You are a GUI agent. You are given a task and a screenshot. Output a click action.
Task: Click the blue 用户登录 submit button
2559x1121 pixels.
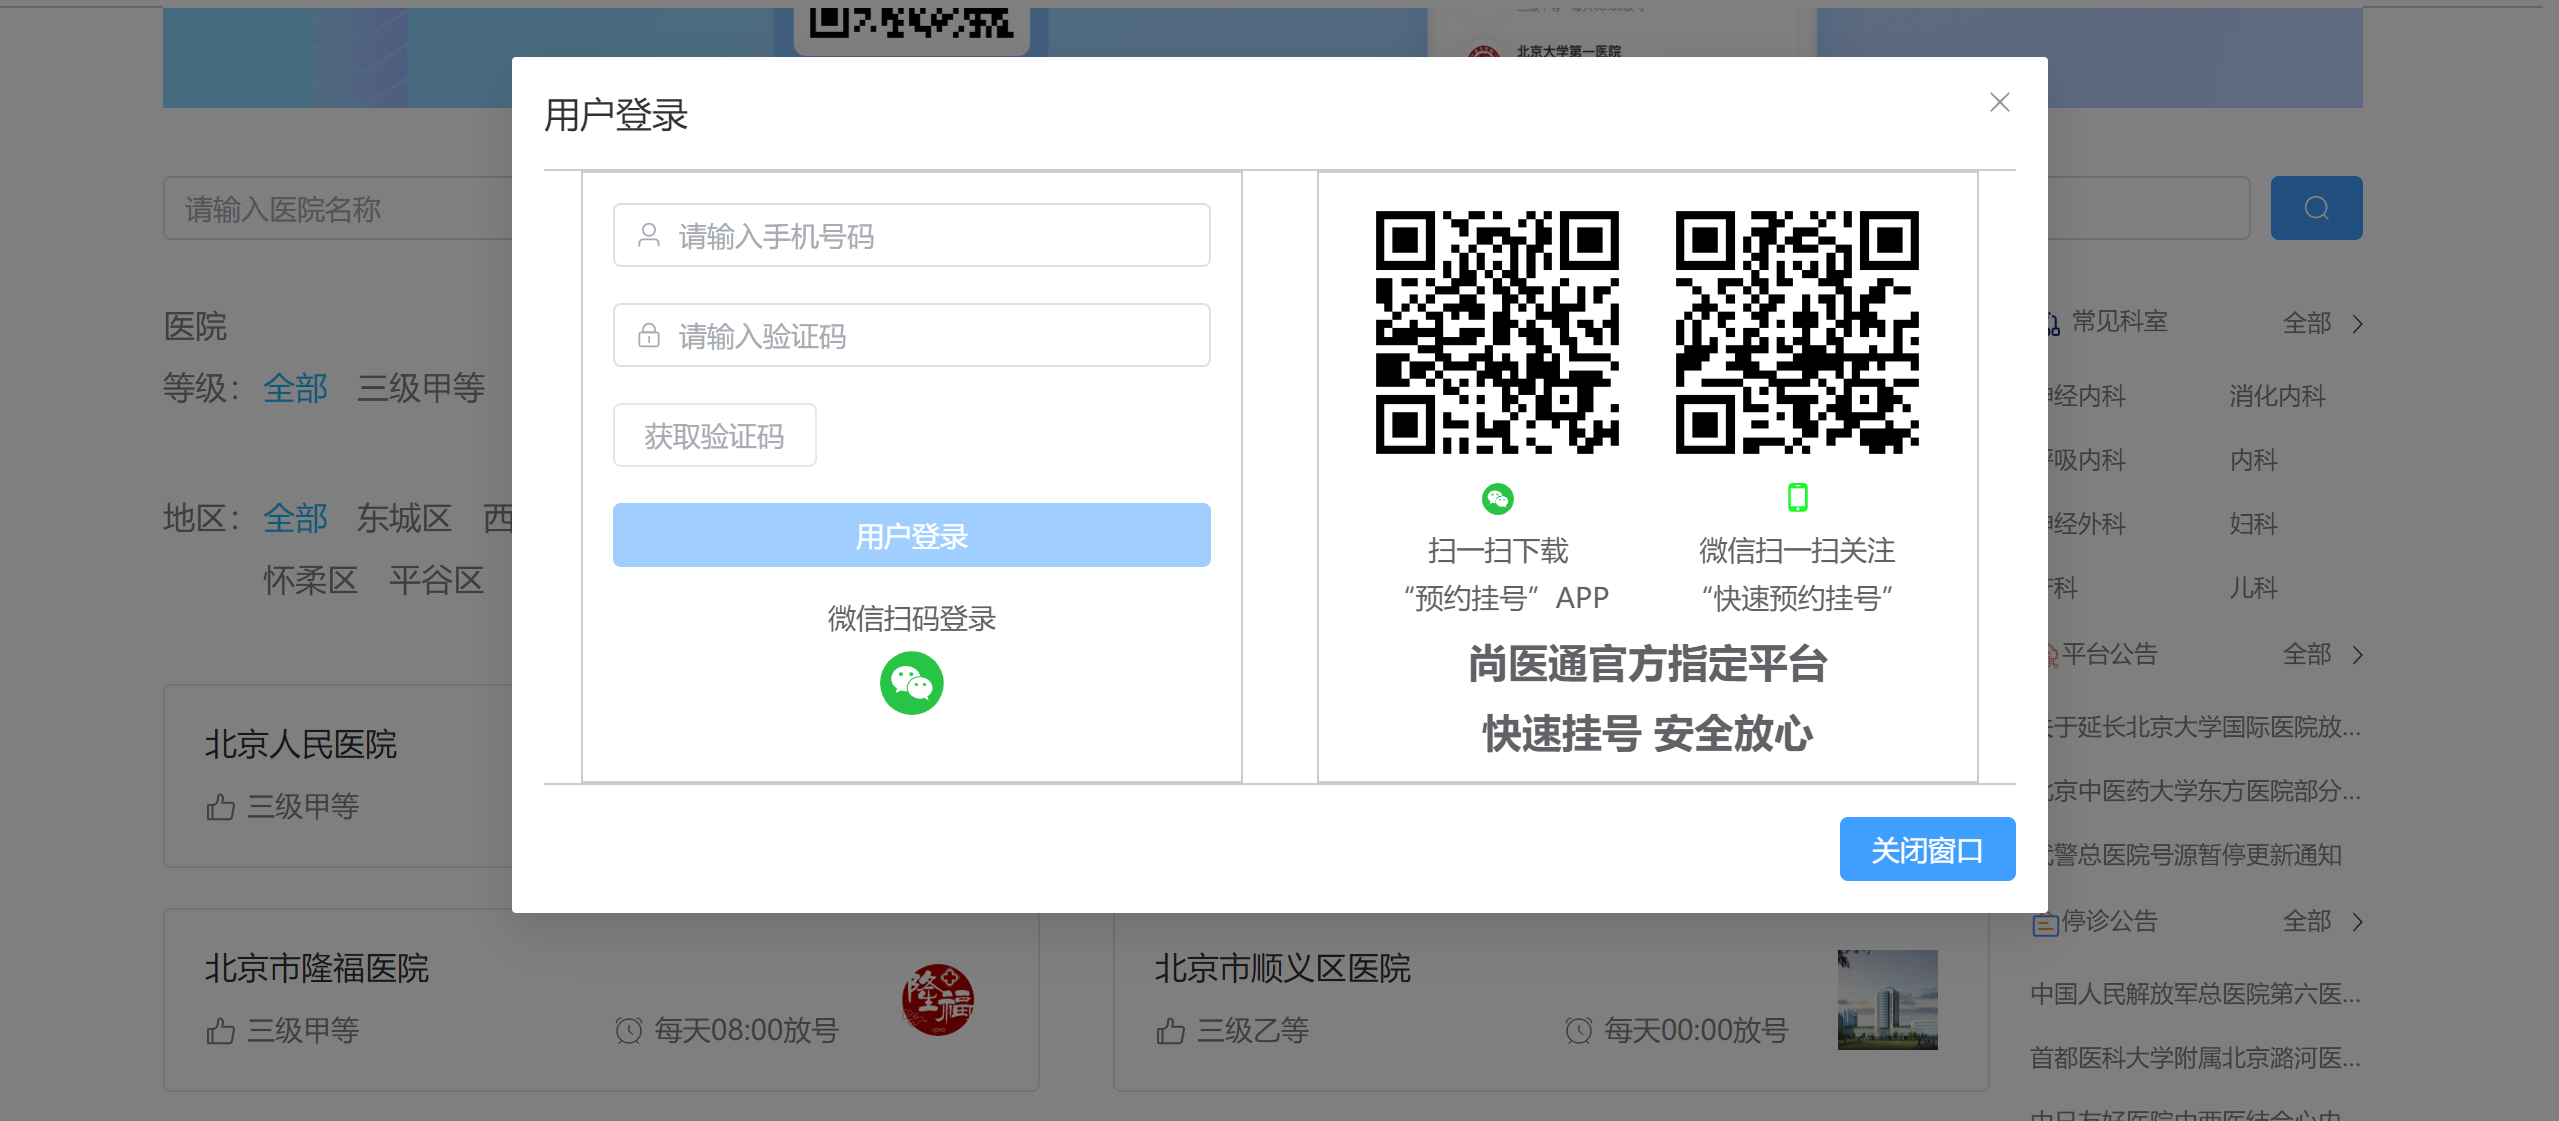click(911, 535)
